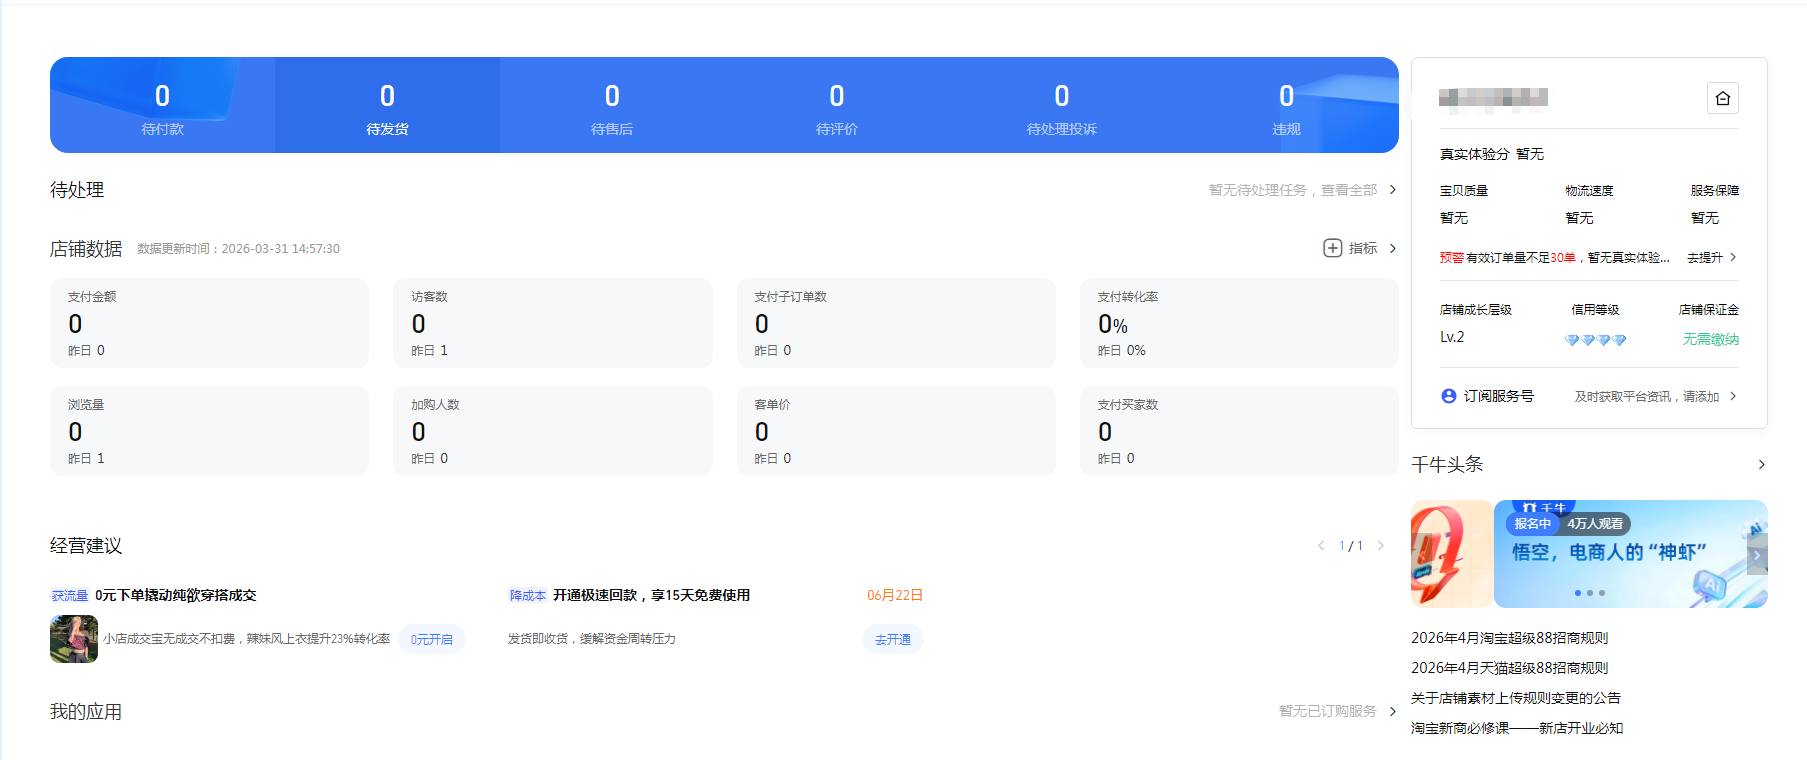Image resolution: width=1807 pixels, height=760 pixels.
Task: Open the 访客数 data card
Action: tap(553, 323)
